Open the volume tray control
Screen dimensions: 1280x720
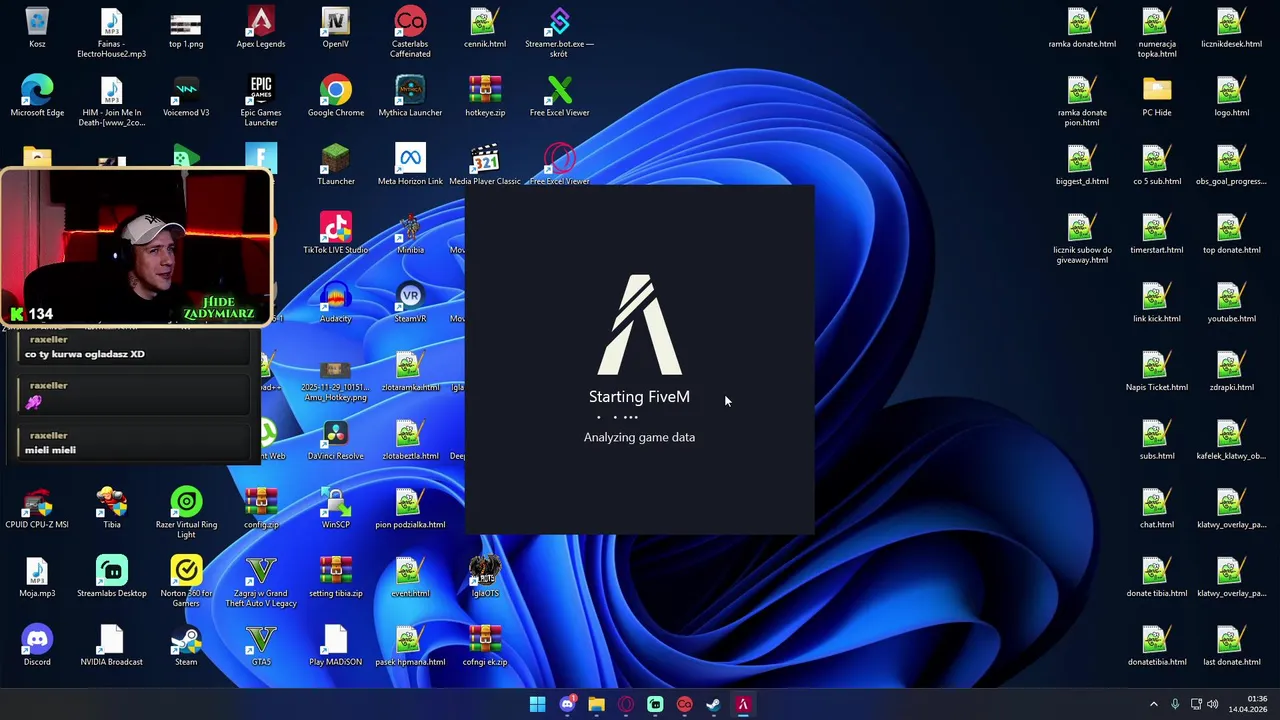[x=1213, y=704]
